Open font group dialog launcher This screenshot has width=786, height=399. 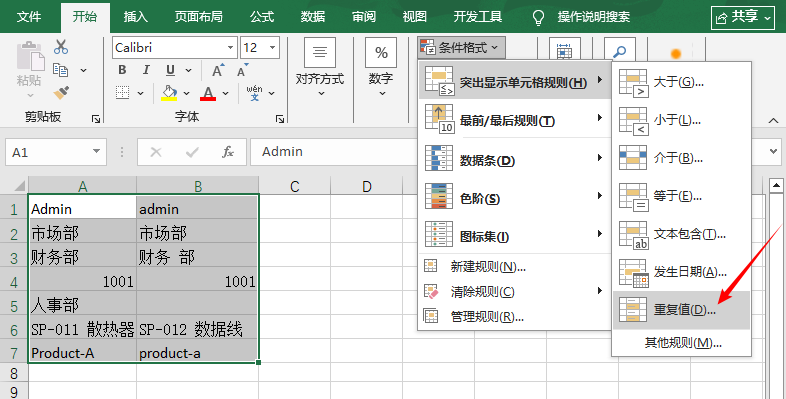pyautogui.click(x=280, y=119)
